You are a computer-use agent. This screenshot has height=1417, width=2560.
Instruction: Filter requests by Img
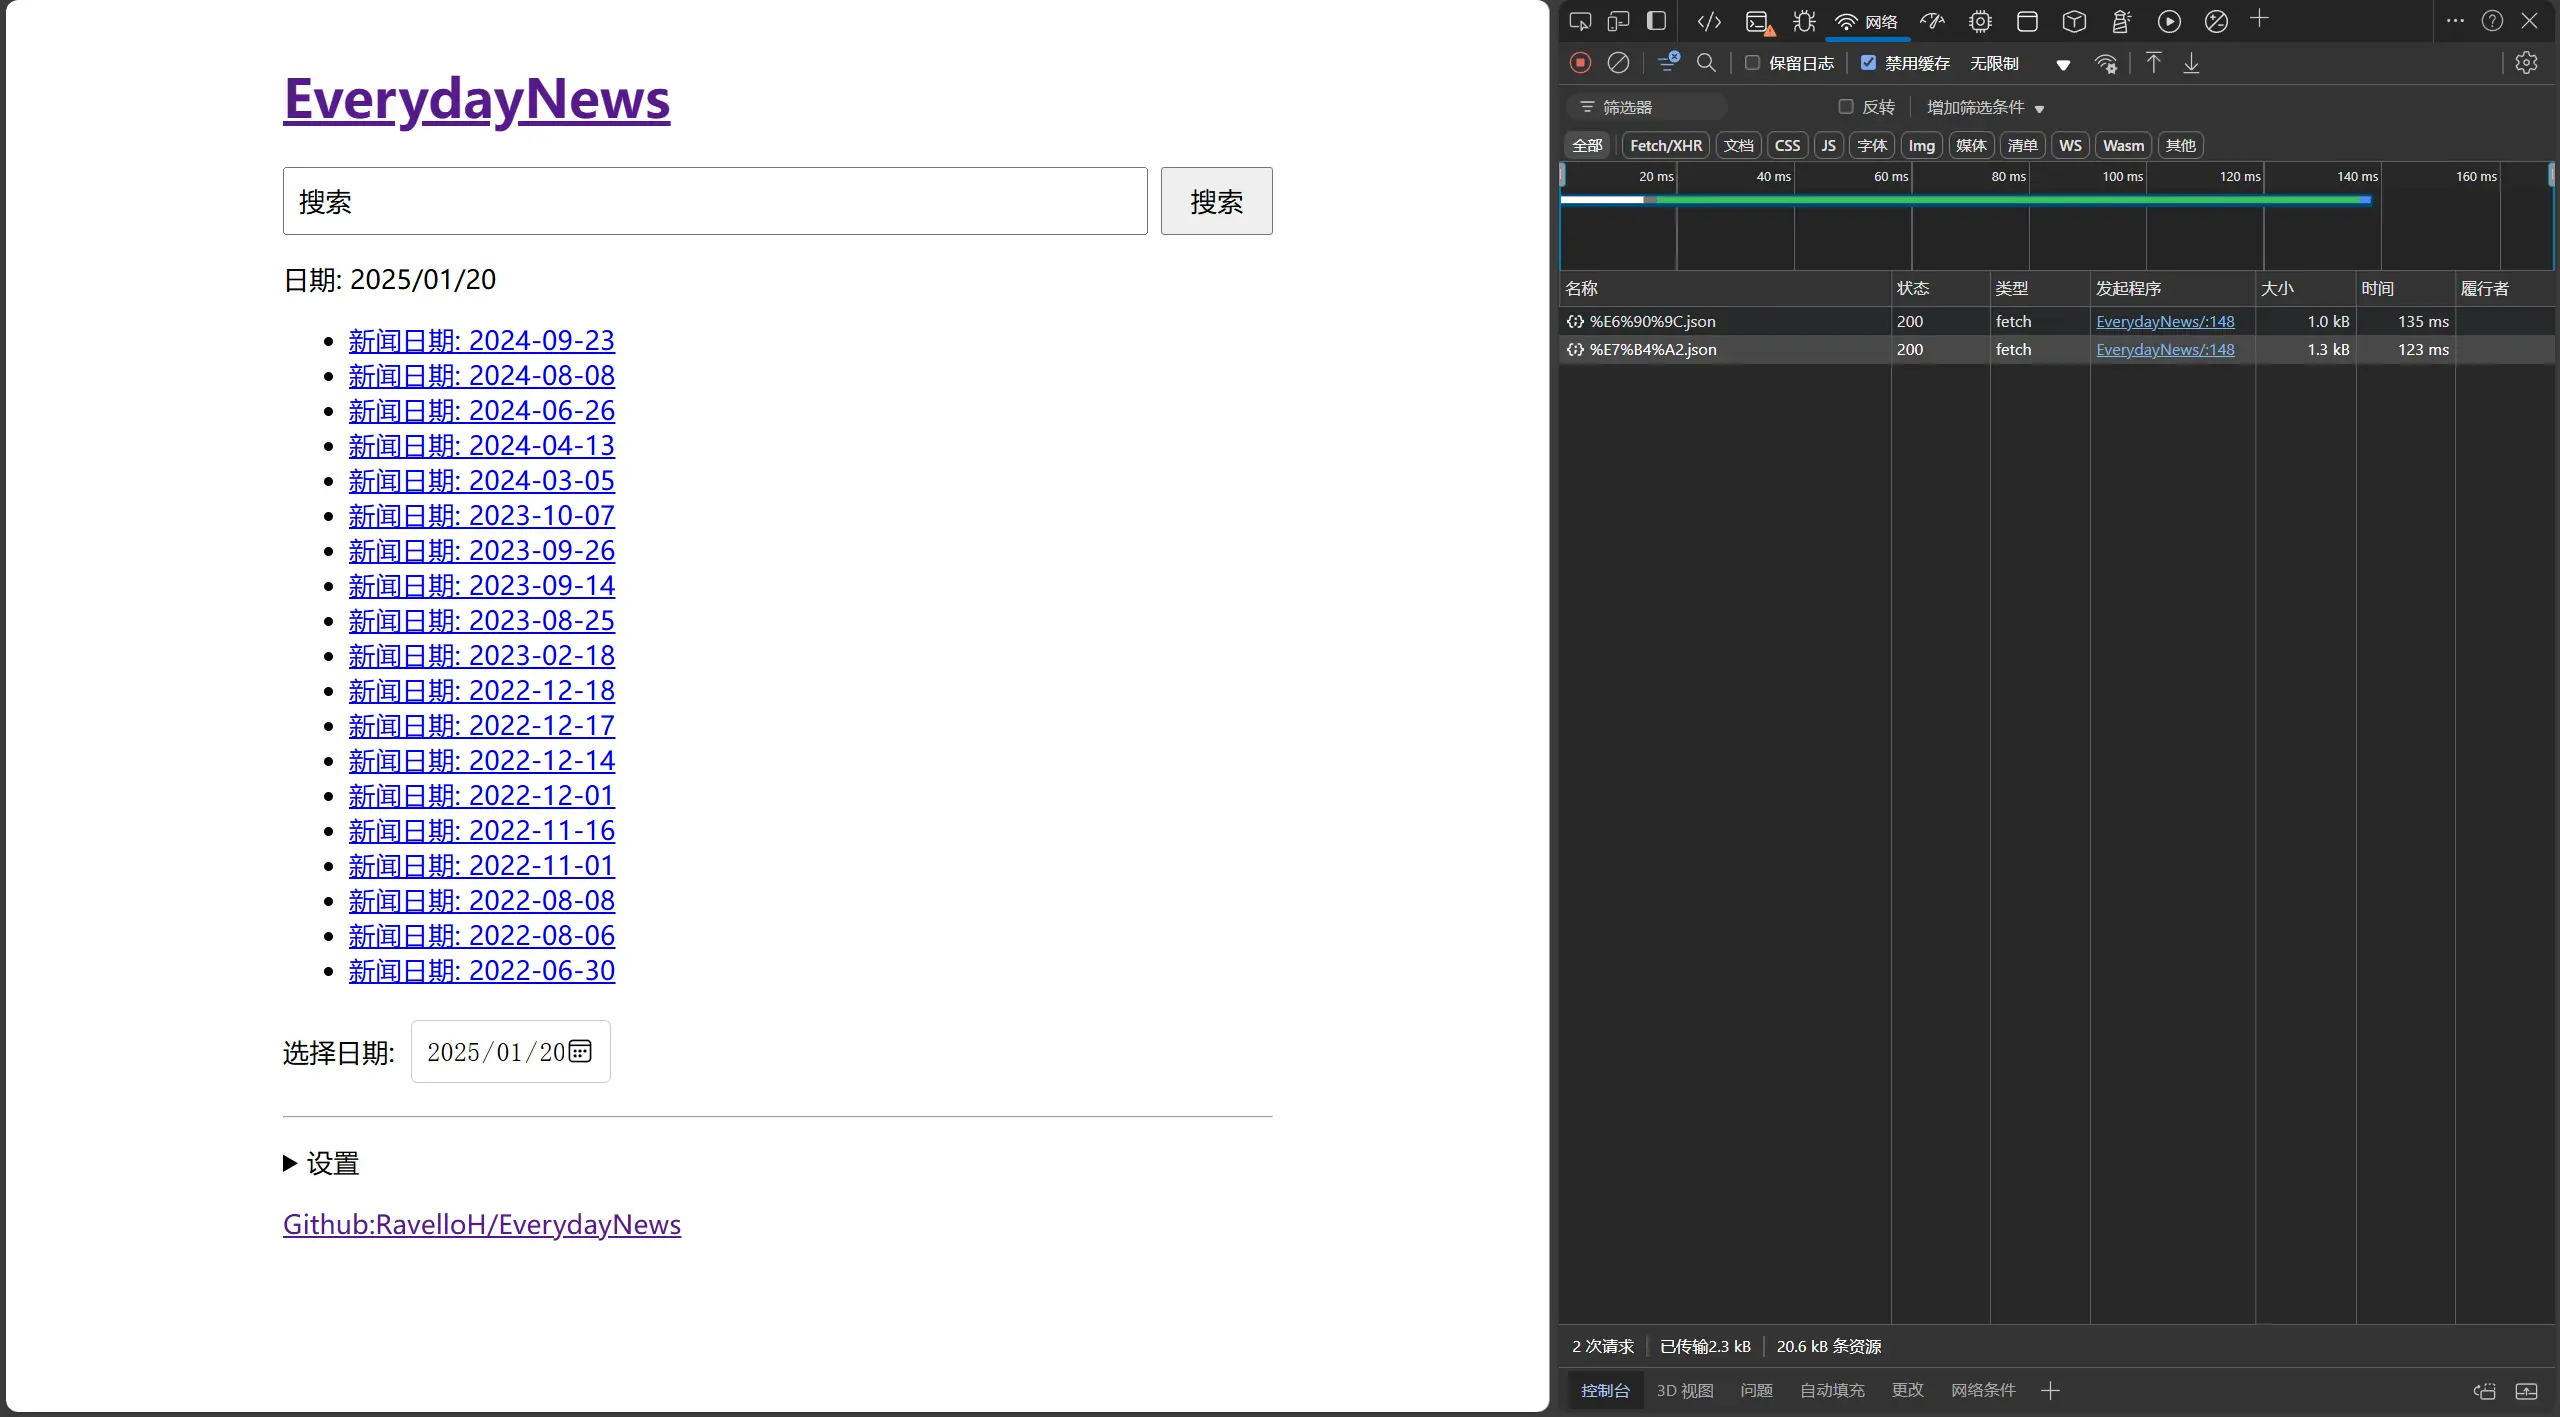[1921, 146]
